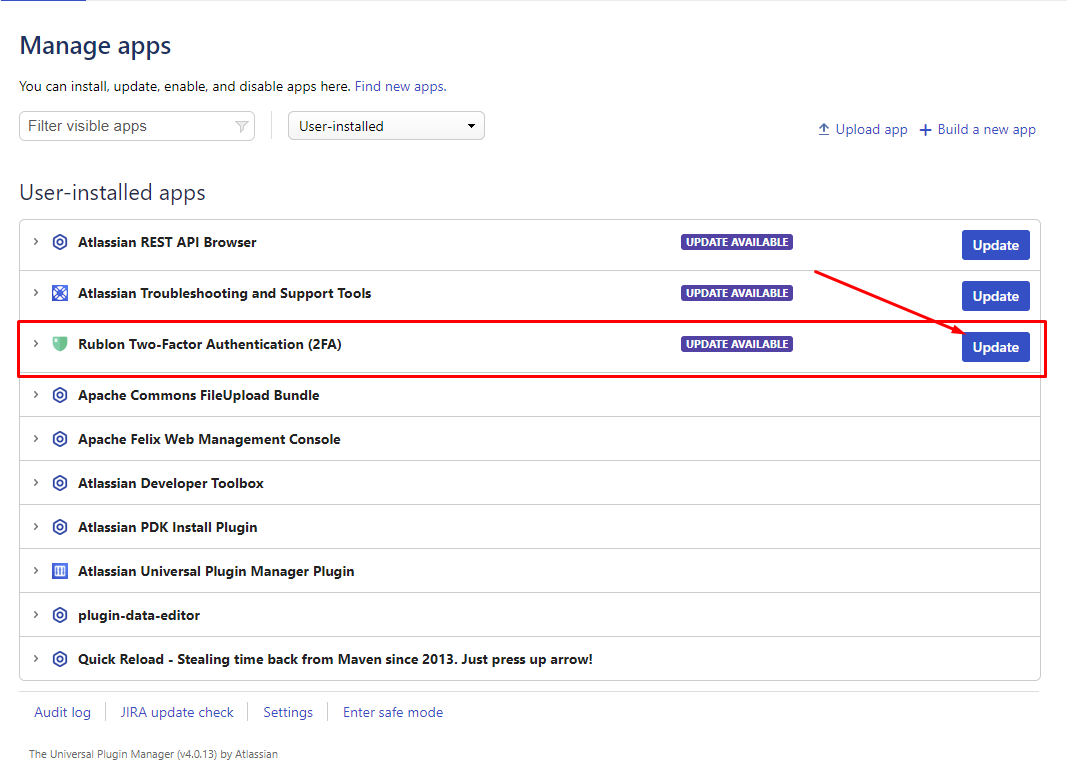This screenshot has height=780, width=1067.
Task: Click the plugin-data-editor app icon
Action: coord(60,615)
